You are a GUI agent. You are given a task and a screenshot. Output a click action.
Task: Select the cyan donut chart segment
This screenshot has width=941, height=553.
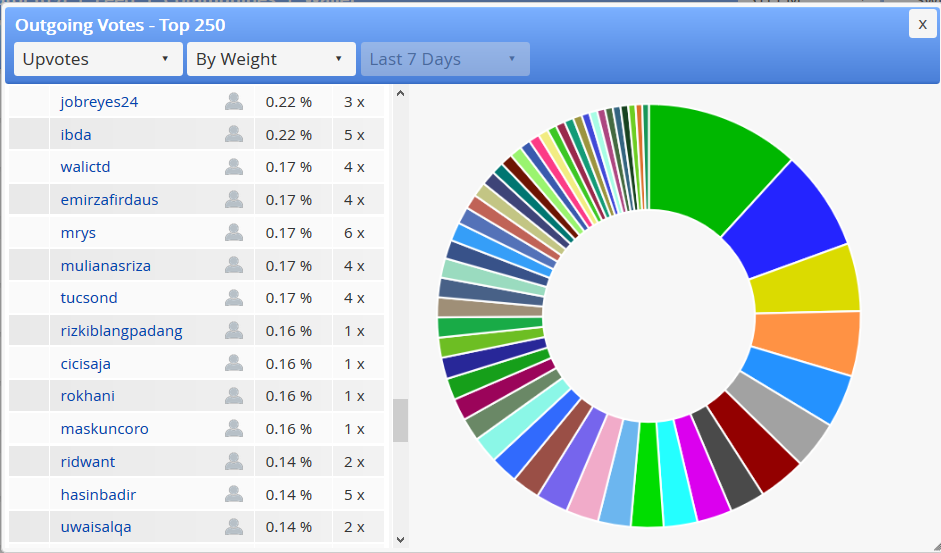pos(676,474)
